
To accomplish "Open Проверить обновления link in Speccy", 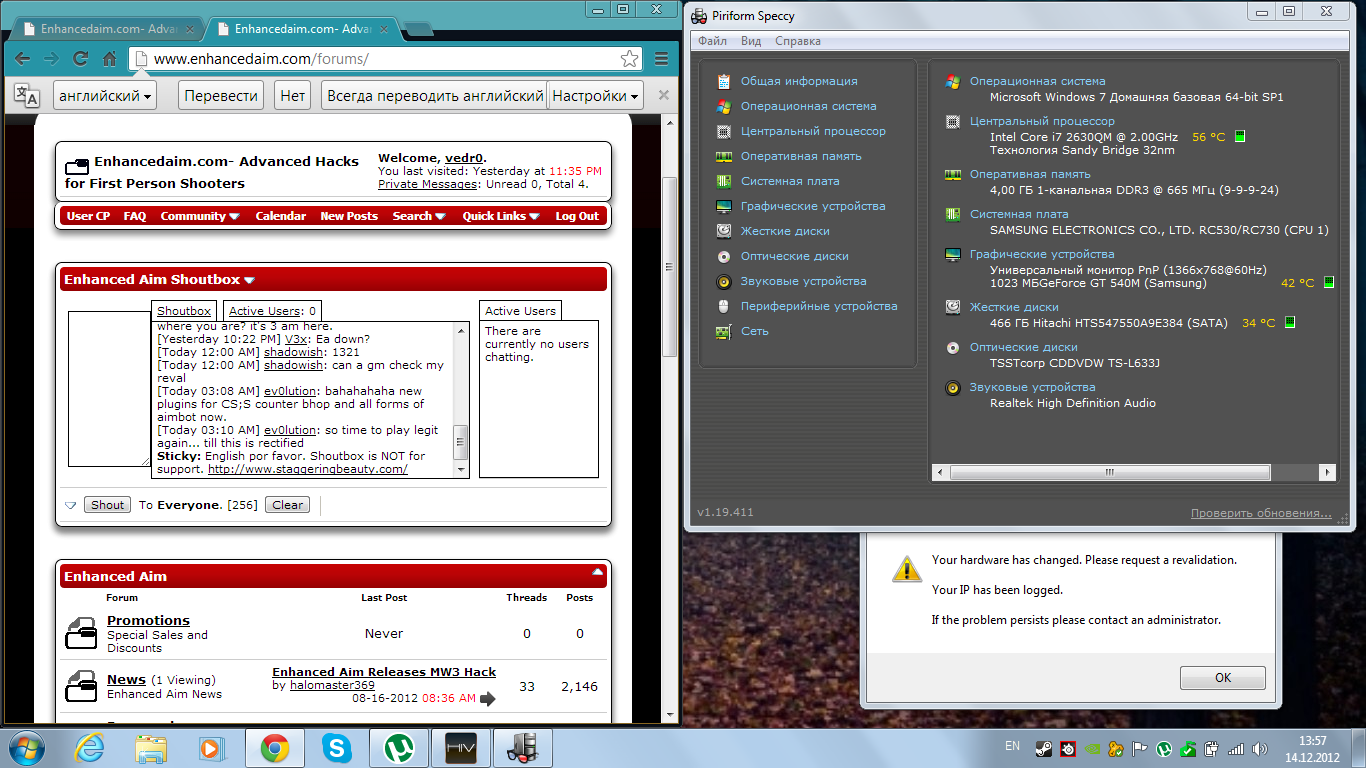I will point(1261,513).
